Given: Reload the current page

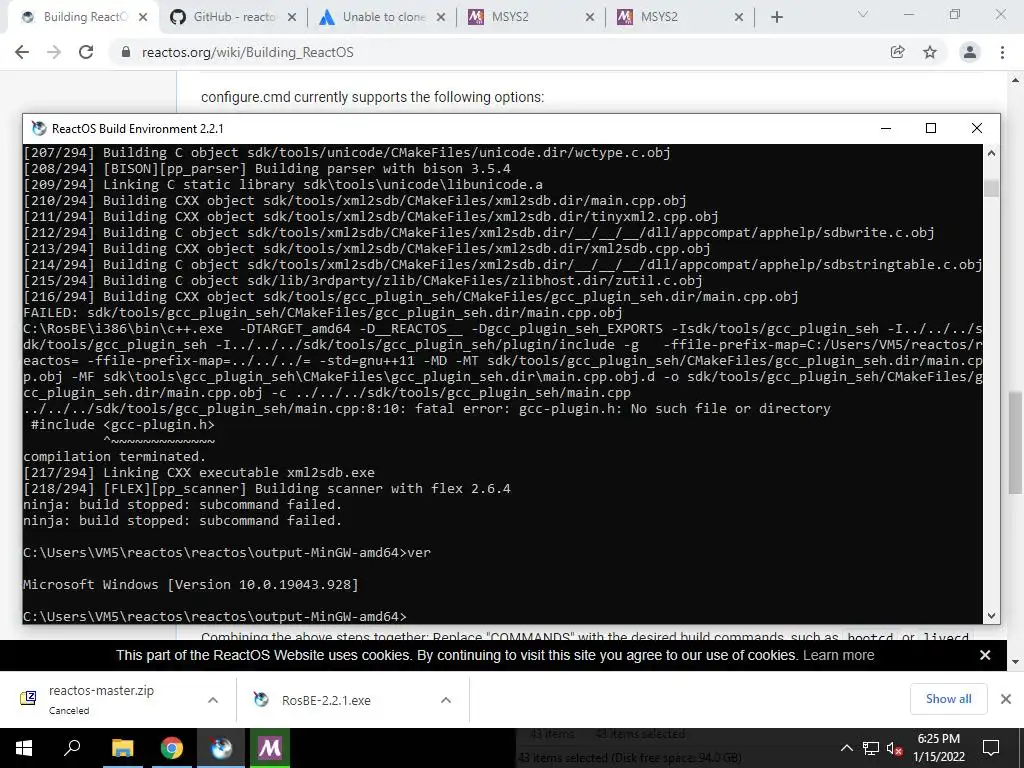Looking at the screenshot, I should tap(86, 52).
